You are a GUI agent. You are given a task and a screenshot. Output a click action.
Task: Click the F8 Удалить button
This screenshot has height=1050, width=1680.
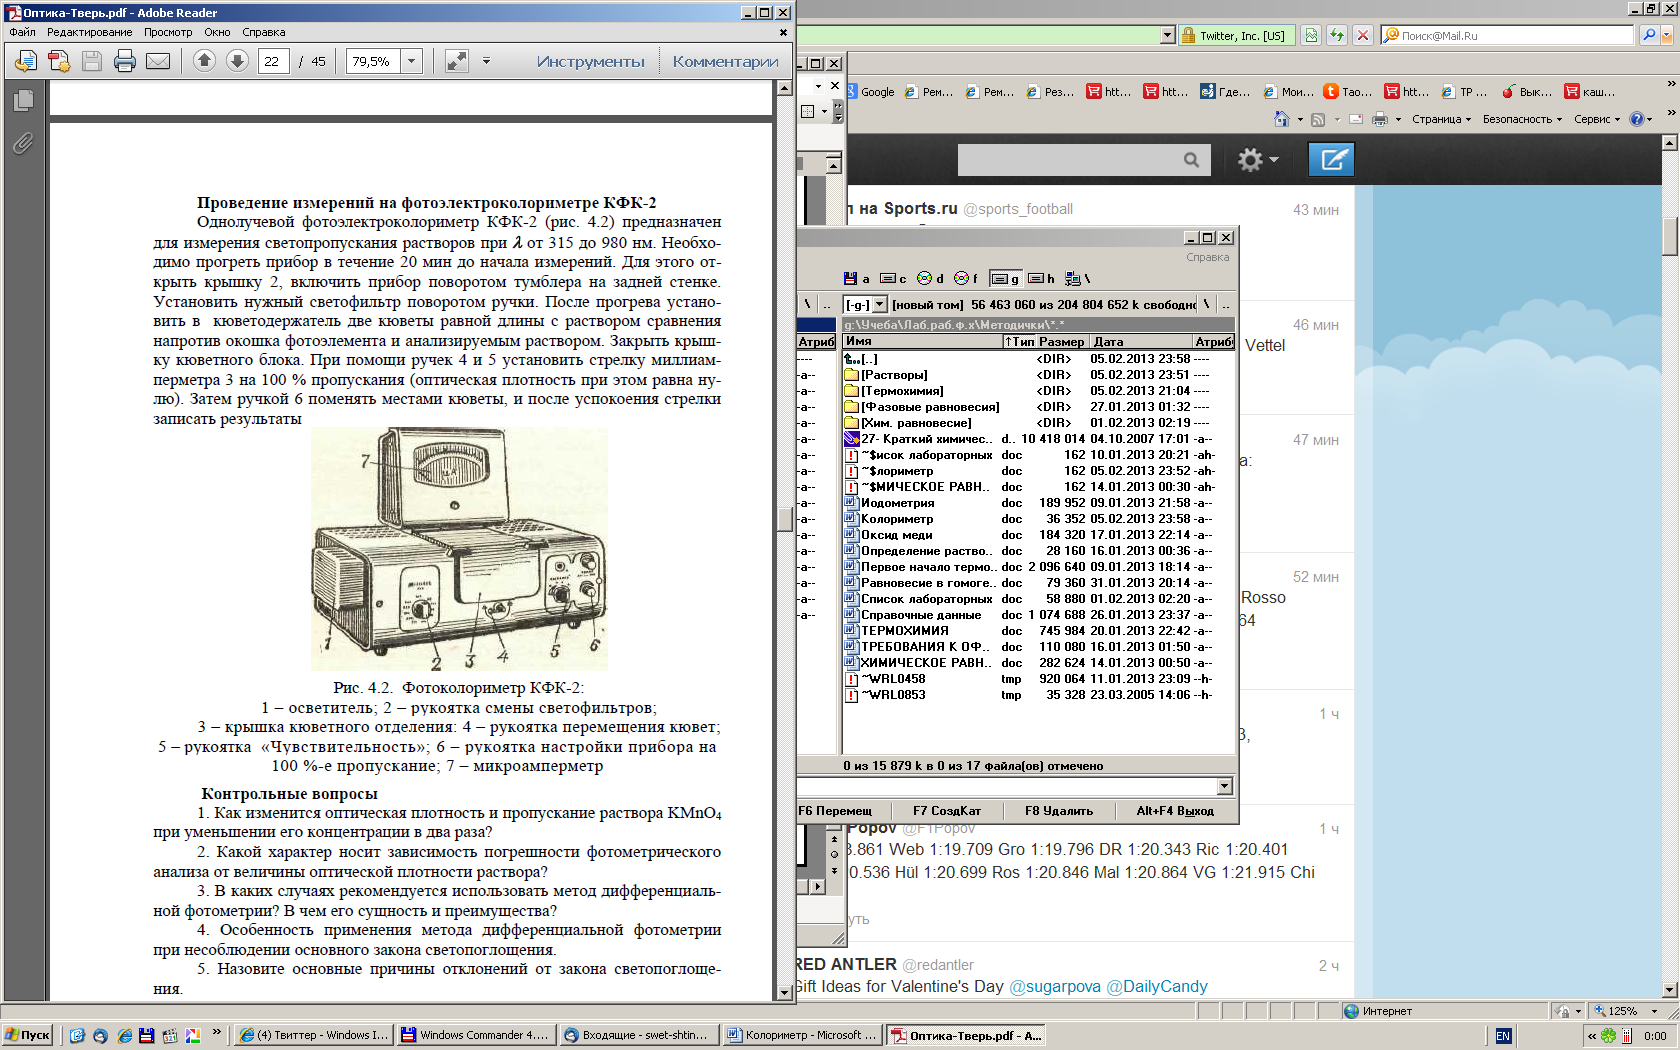point(1059,811)
